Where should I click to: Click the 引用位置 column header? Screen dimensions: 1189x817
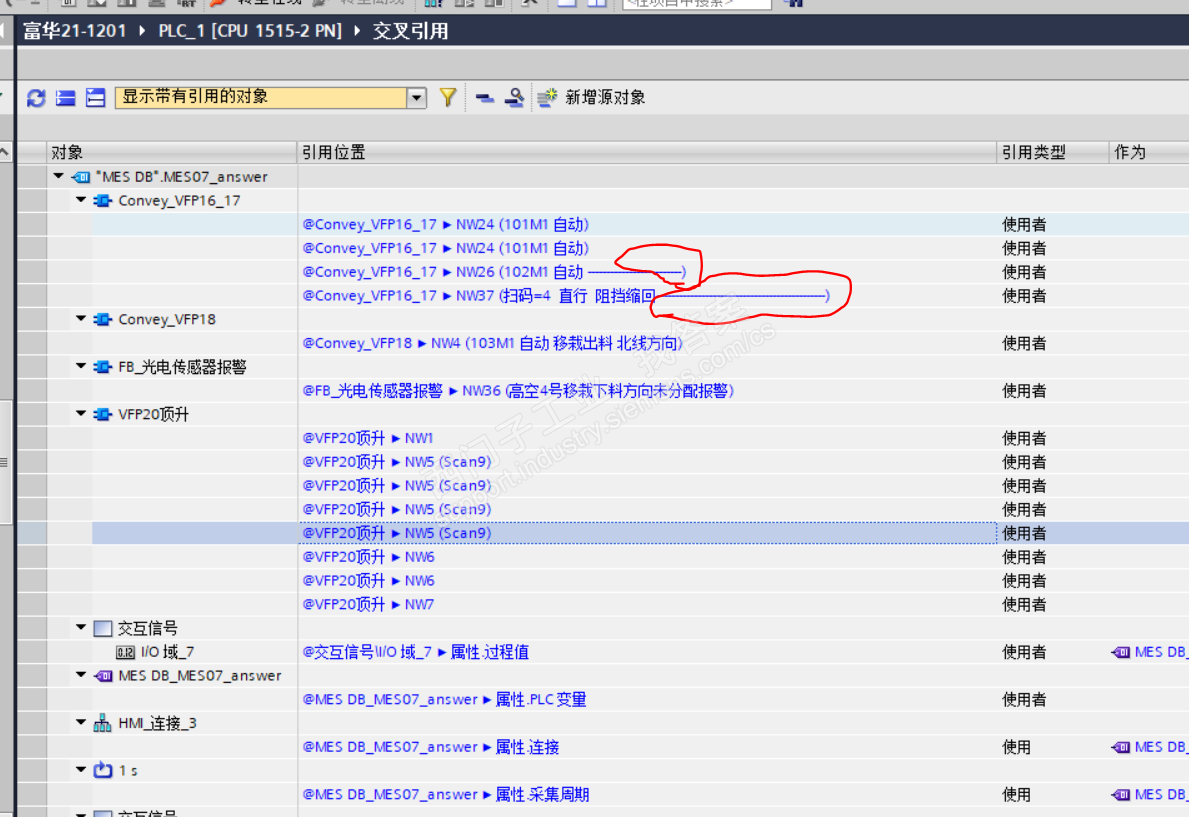(646, 152)
